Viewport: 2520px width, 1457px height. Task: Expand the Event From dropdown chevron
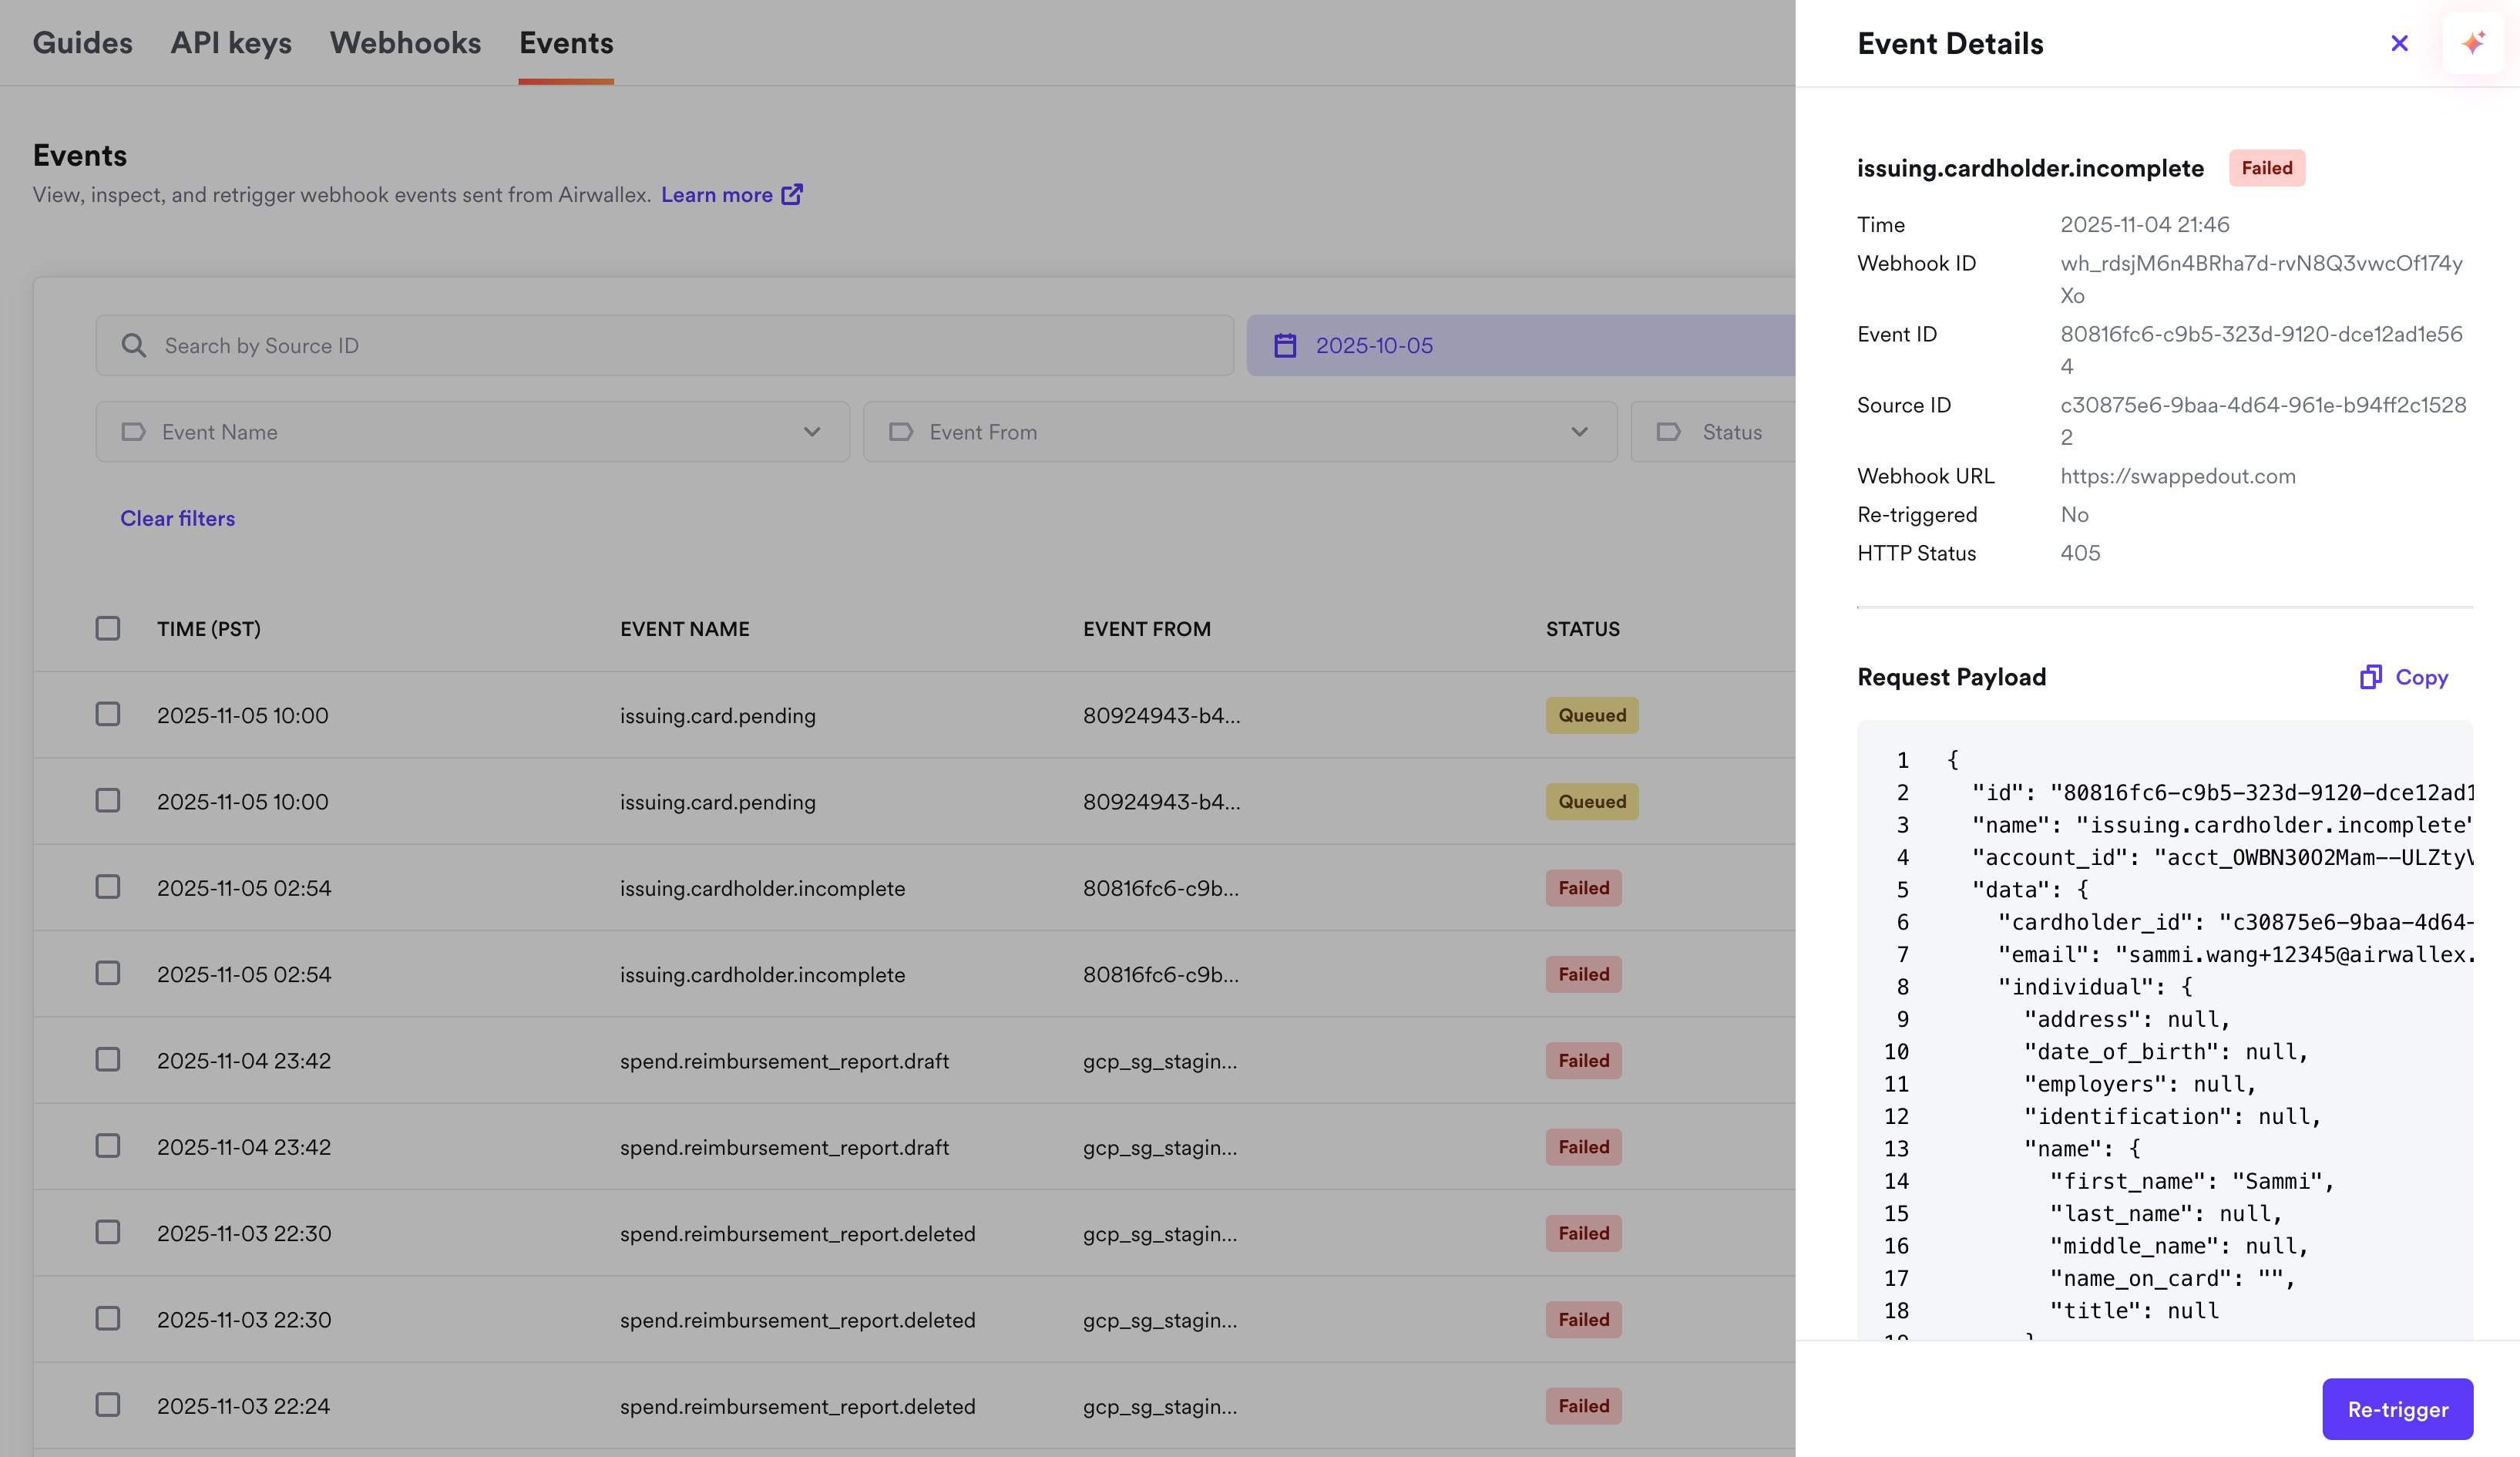click(x=1579, y=432)
